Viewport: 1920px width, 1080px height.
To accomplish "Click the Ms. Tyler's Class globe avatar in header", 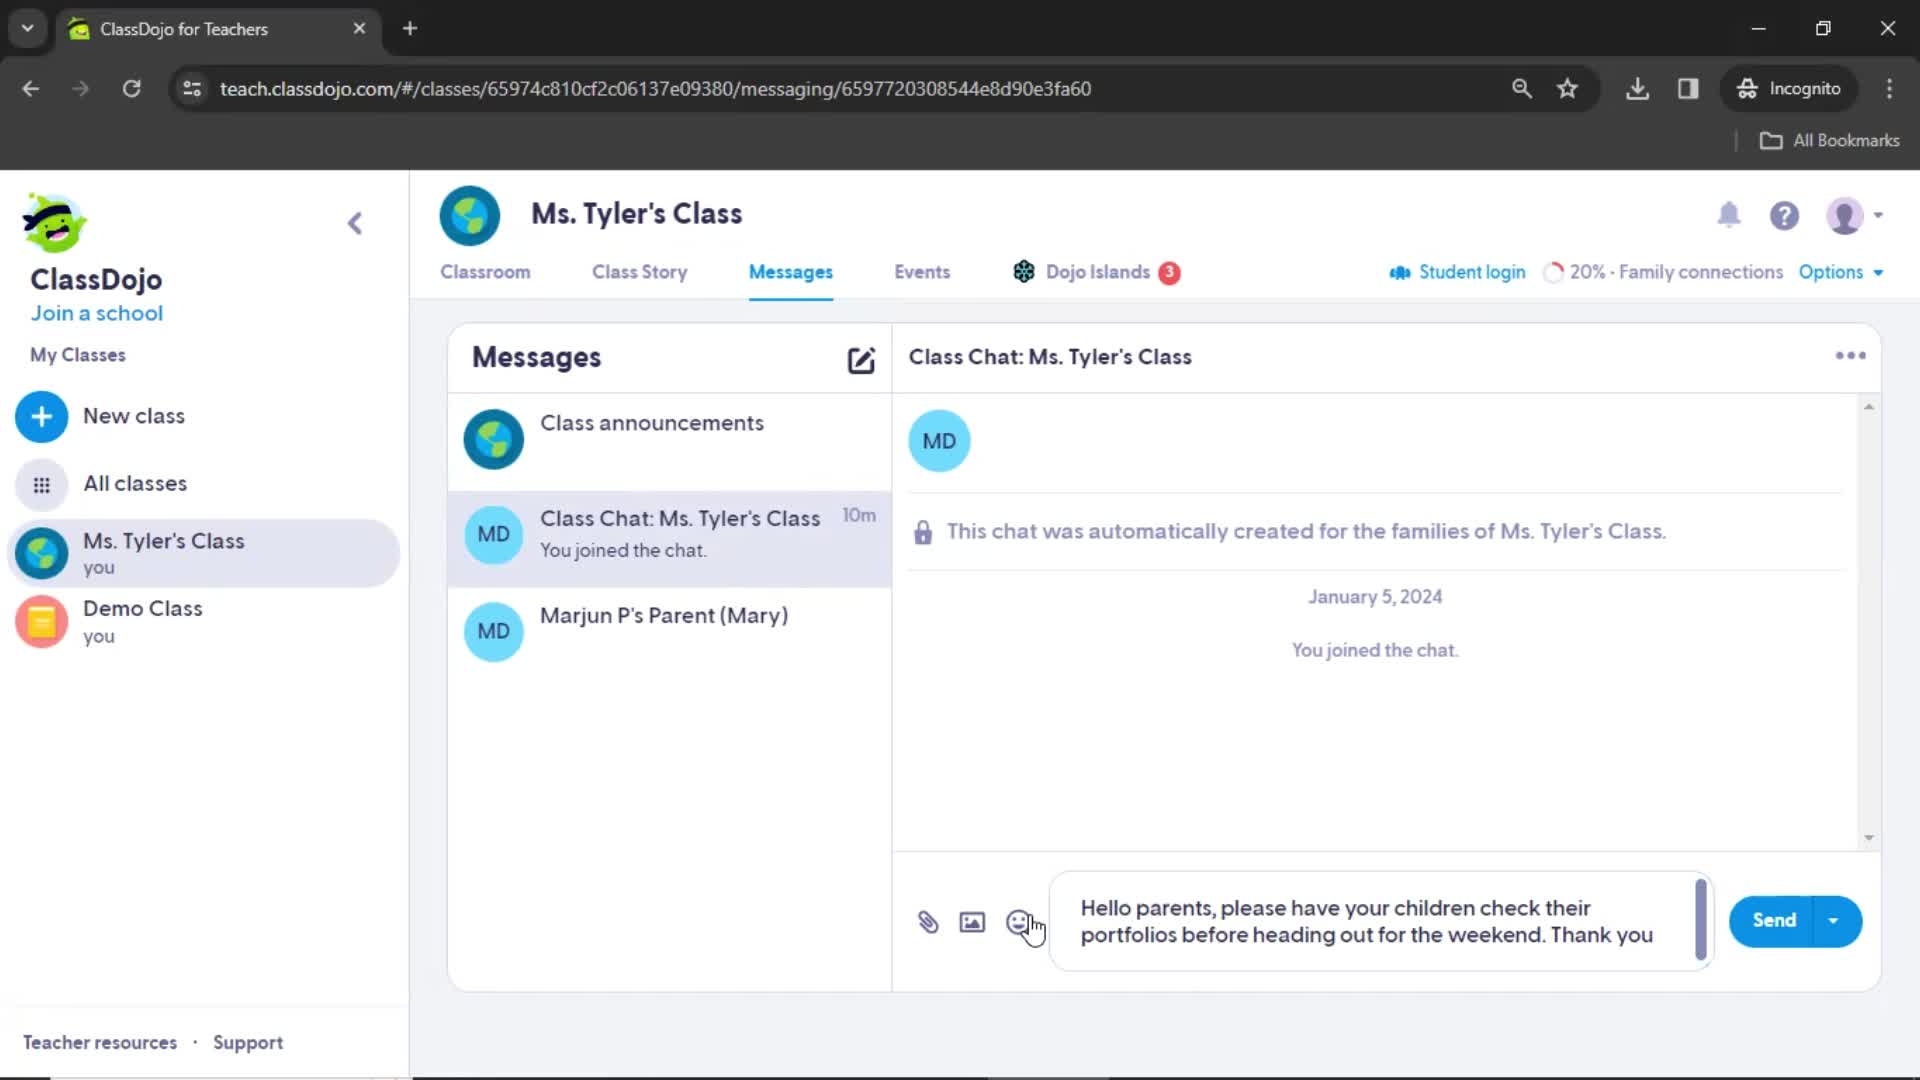I will click(x=469, y=215).
